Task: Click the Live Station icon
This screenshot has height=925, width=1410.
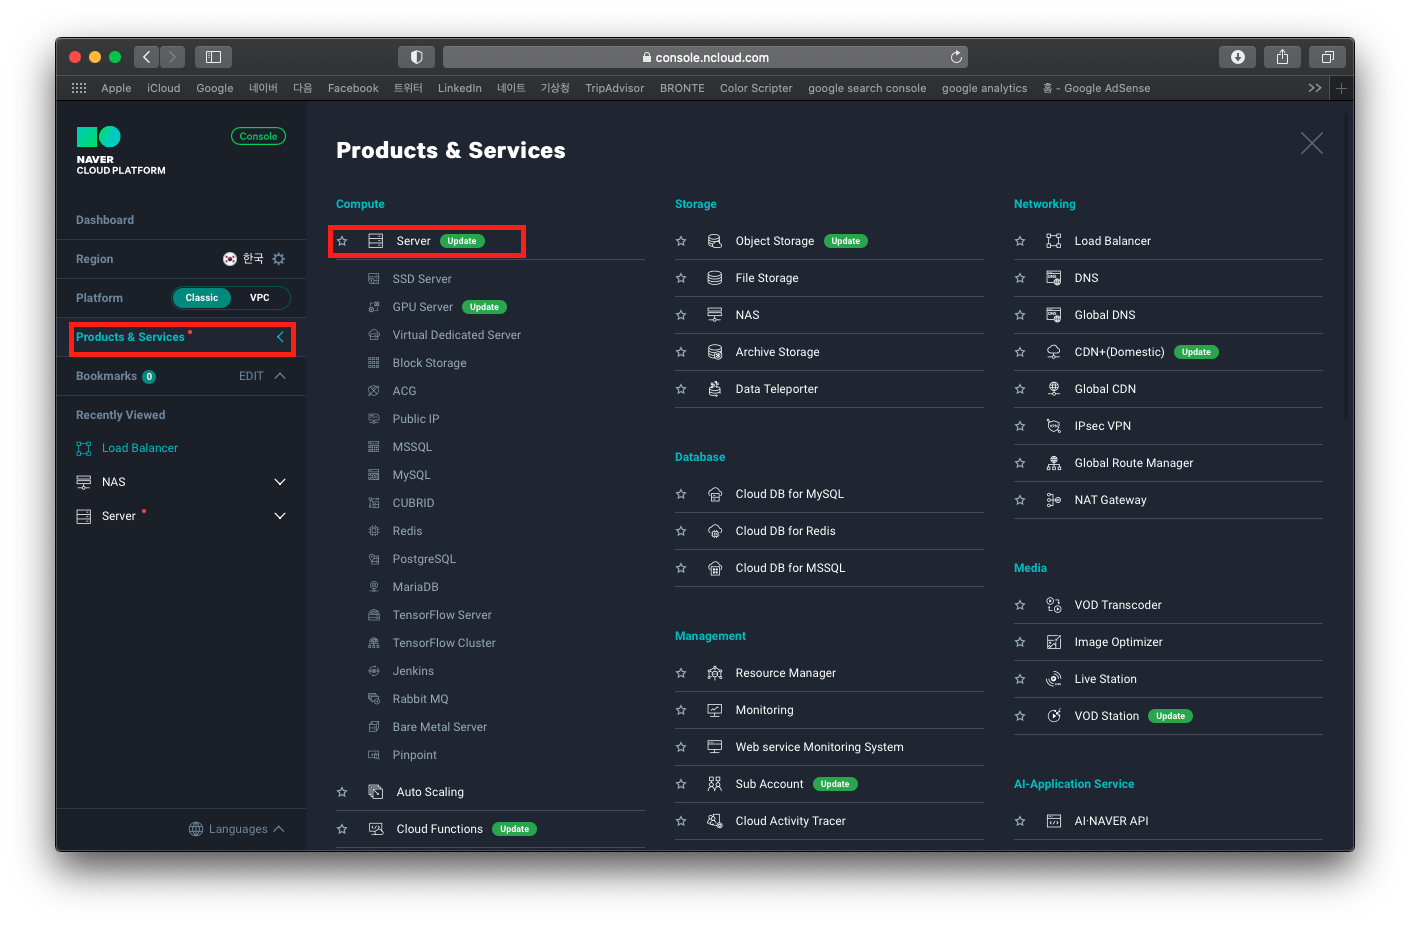Action: (1054, 679)
